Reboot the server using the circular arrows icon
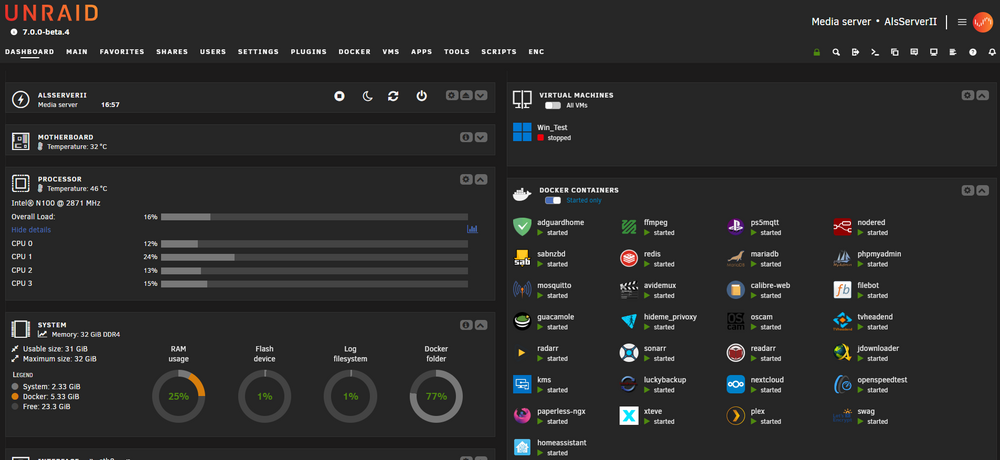 [393, 96]
